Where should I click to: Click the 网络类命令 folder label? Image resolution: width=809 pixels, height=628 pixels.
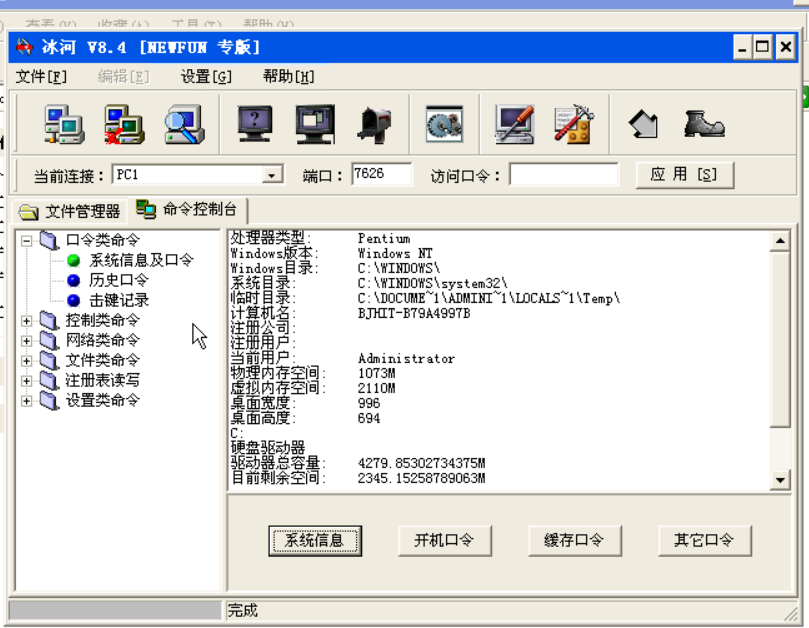(103, 340)
